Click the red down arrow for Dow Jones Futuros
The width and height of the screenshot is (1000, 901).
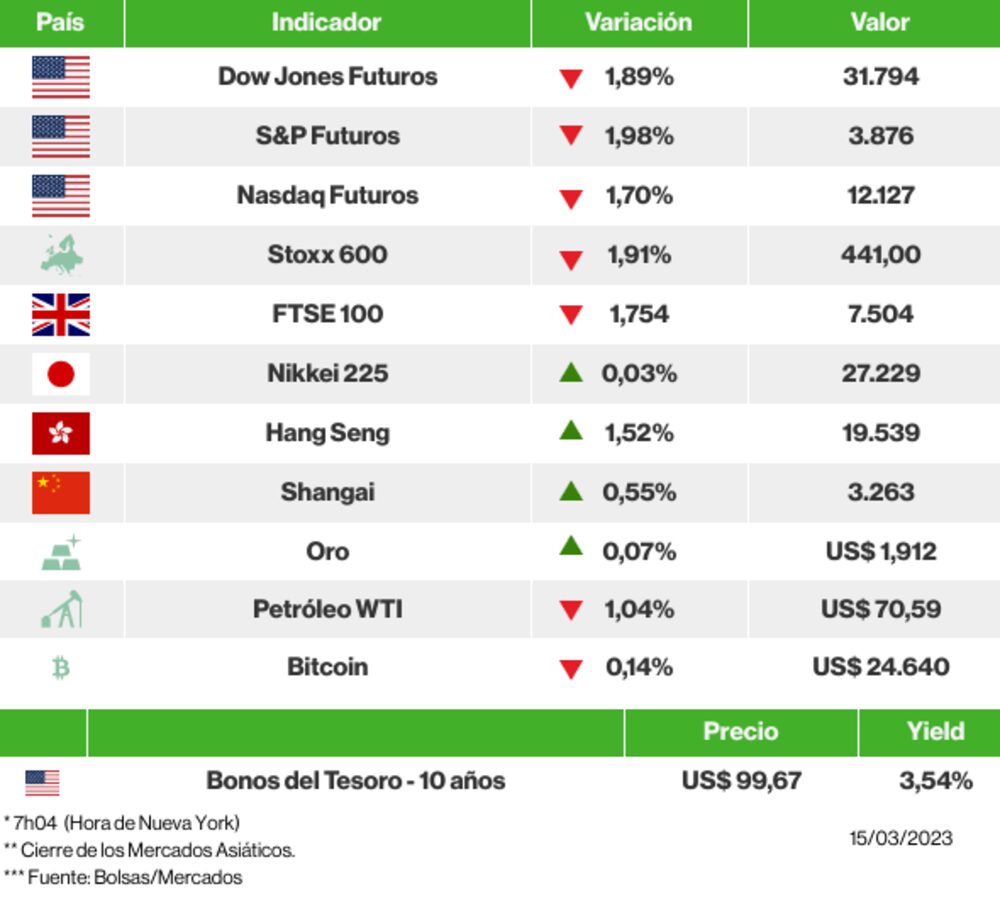pos(571,79)
